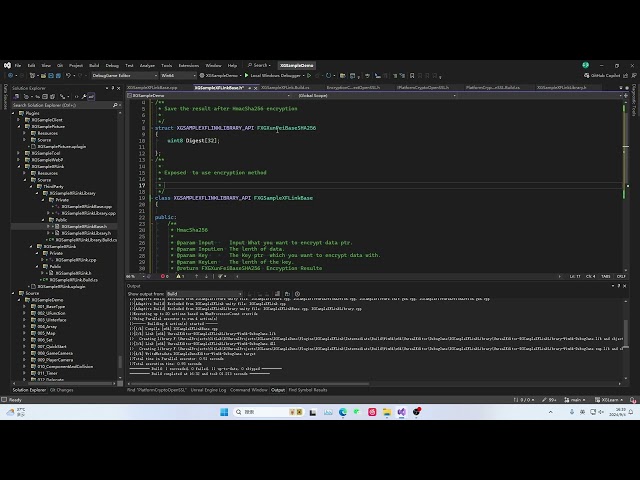
Task: Open Microsoft Edge from the taskbar
Action: point(342,412)
